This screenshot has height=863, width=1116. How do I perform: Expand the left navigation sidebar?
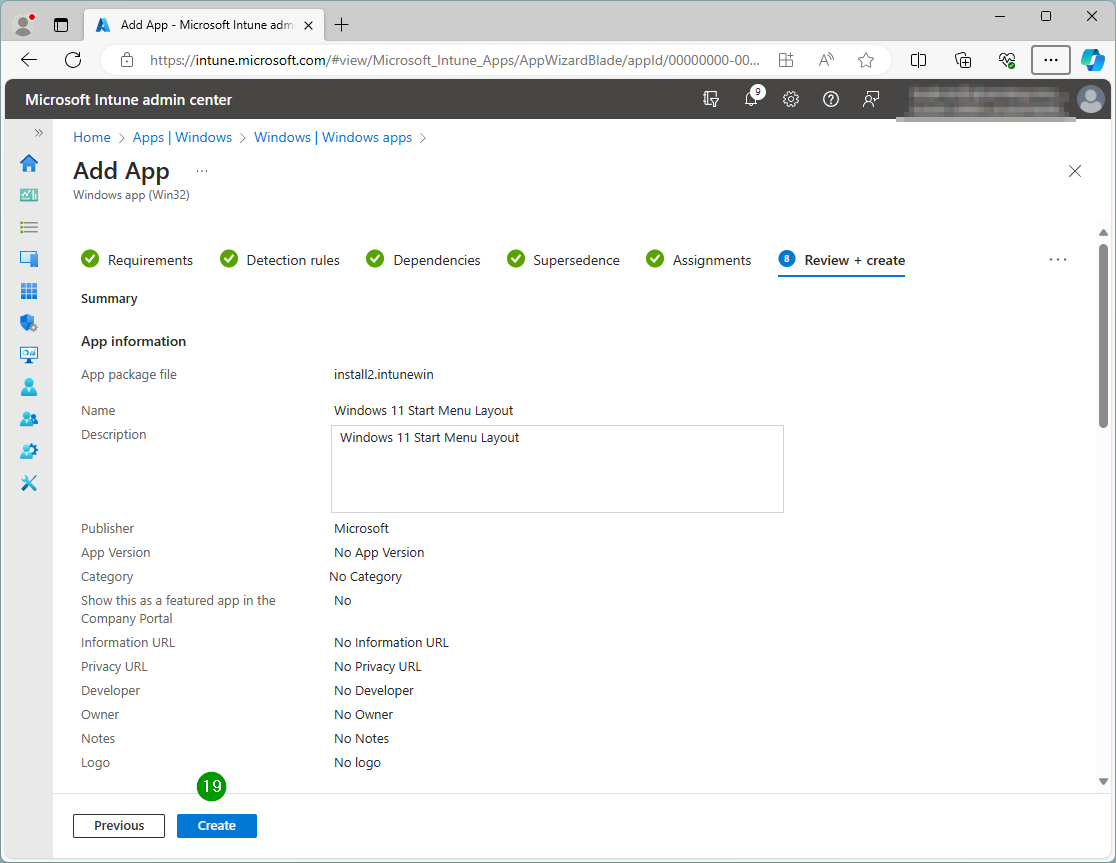[x=39, y=132]
